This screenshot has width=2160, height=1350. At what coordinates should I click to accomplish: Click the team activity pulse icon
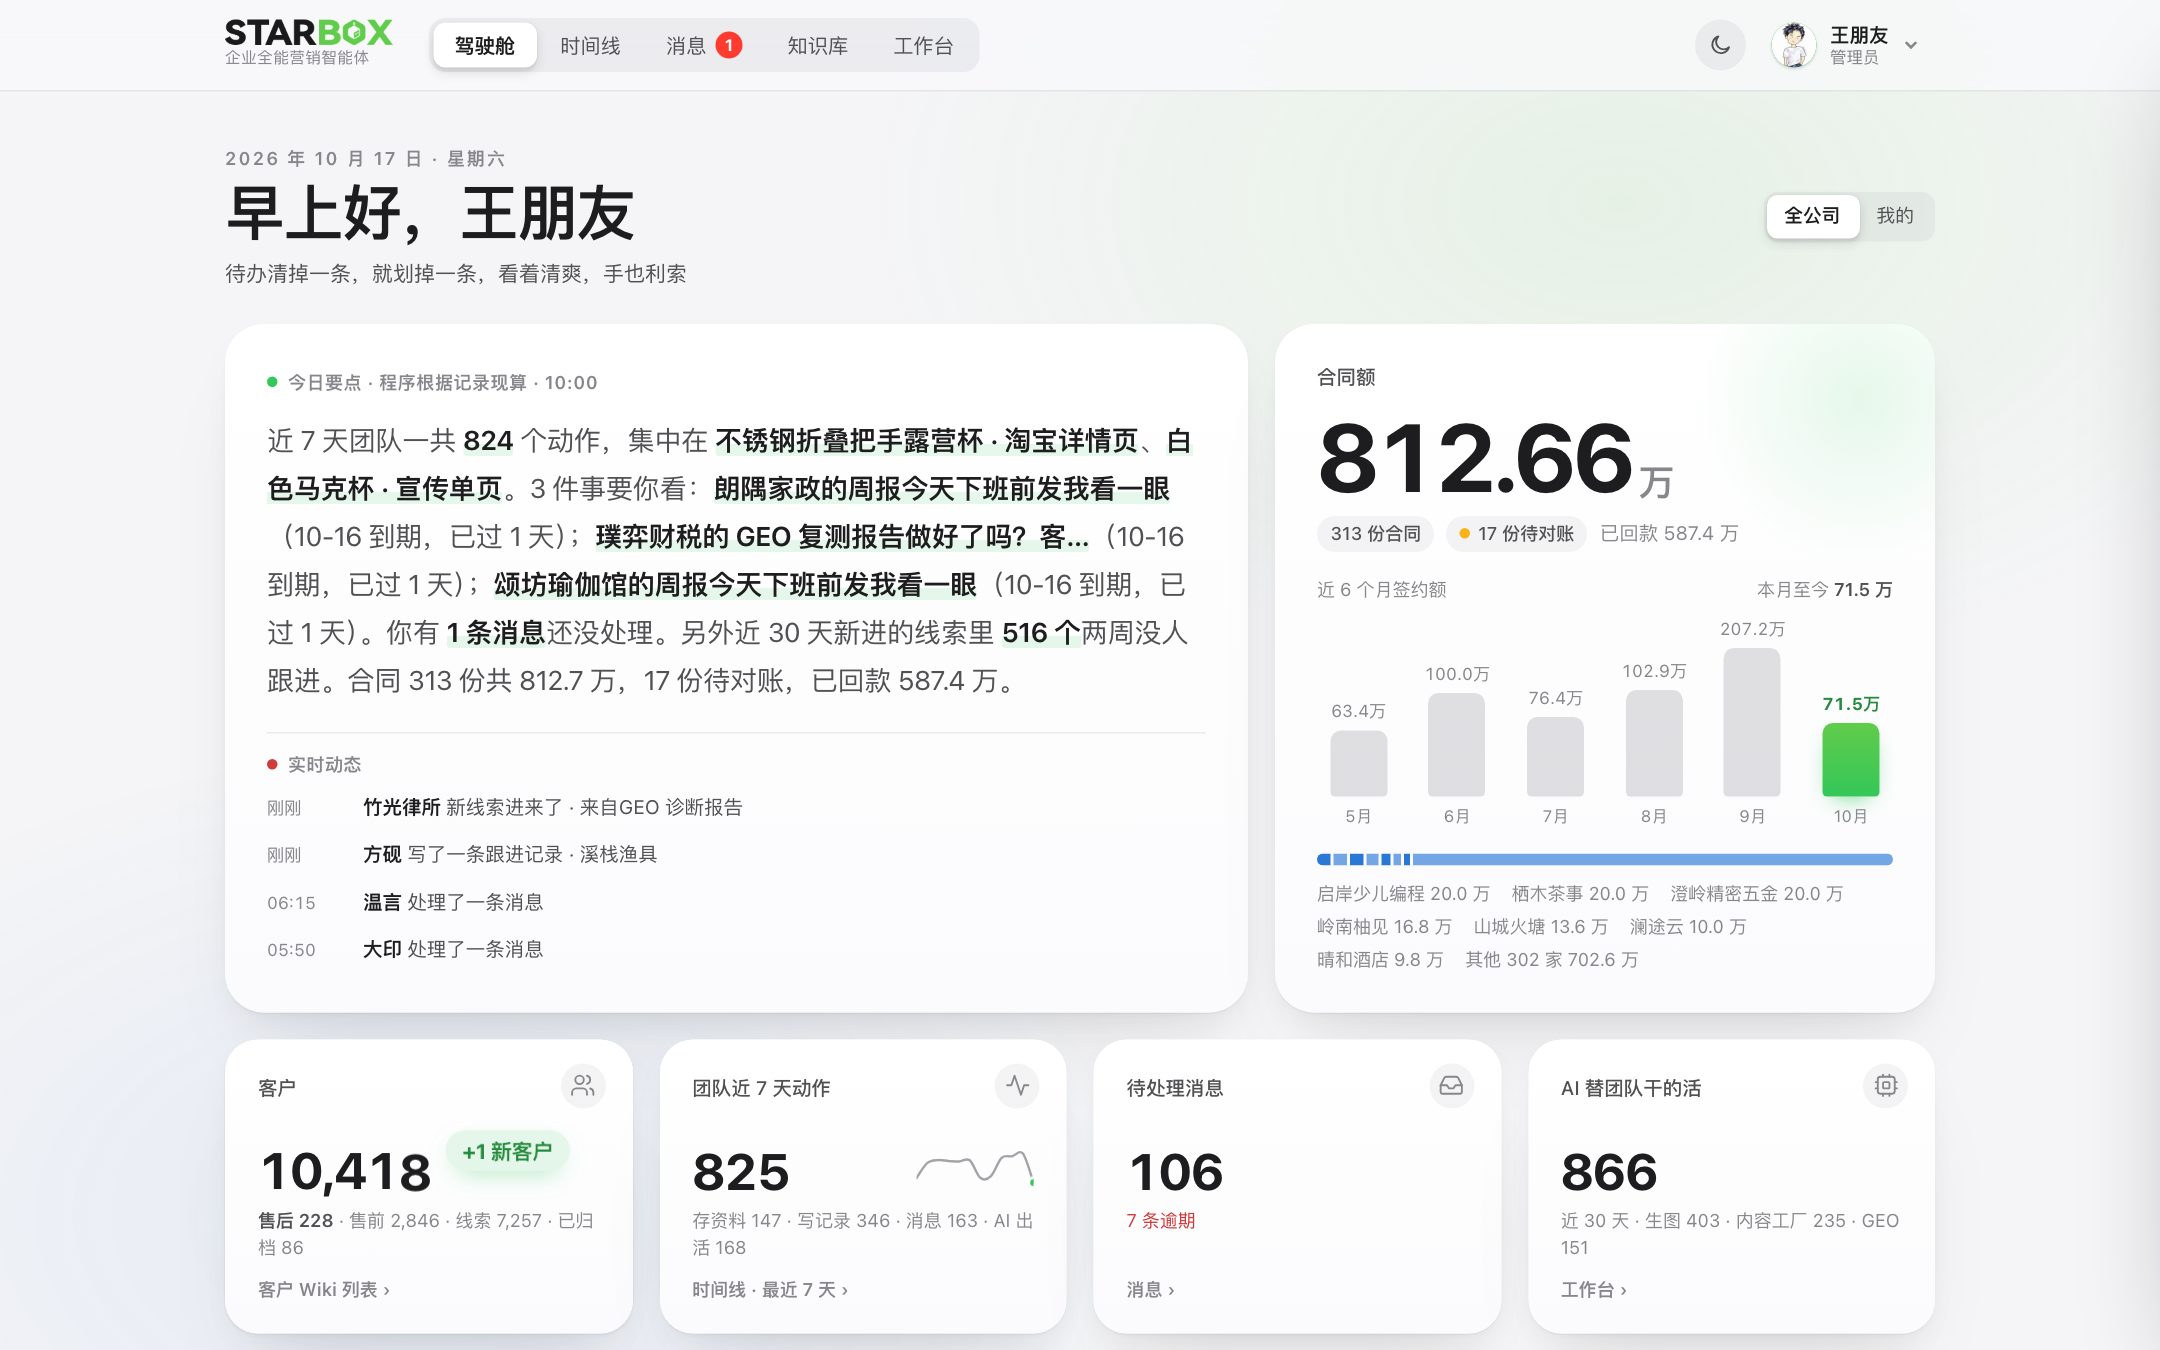1017,1086
